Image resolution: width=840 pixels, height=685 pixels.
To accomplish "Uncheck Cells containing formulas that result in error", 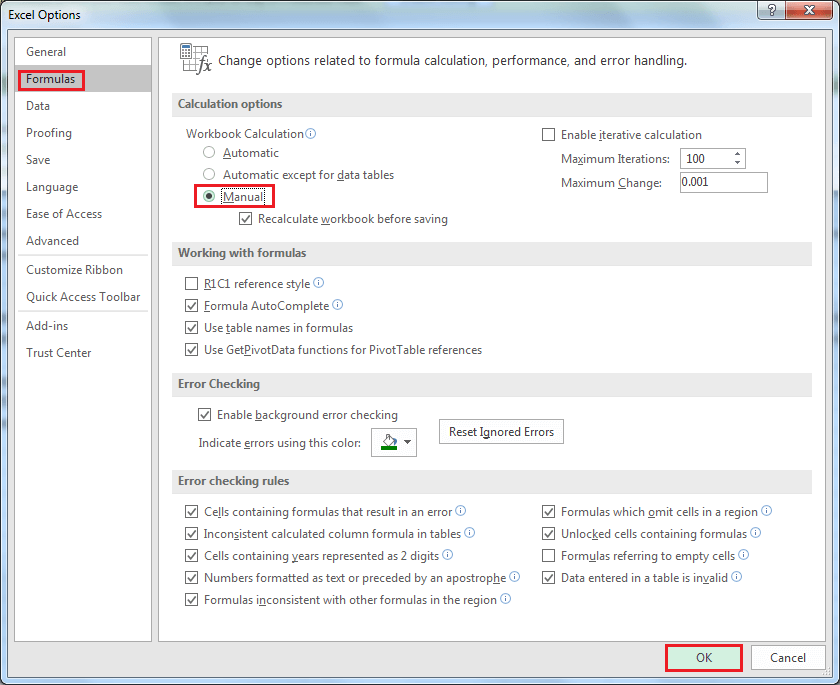I will click(x=191, y=511).
